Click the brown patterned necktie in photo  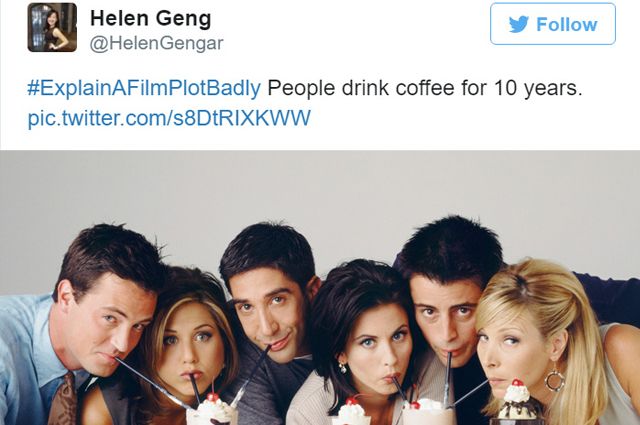coord(63,402)
